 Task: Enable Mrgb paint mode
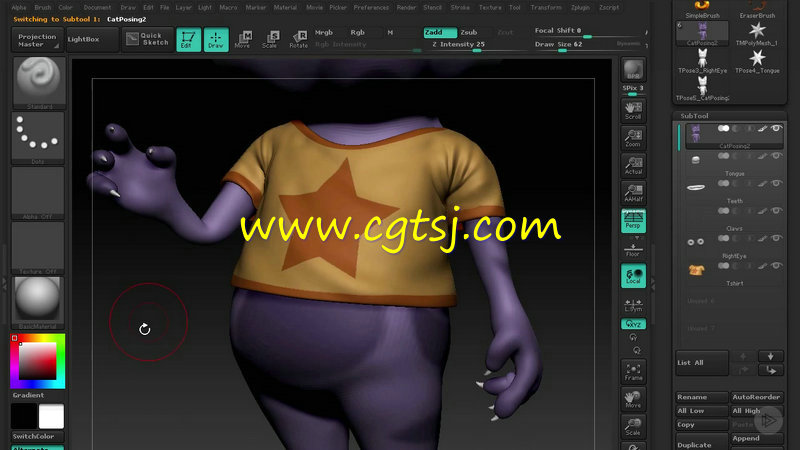click(x=323, y=32)
